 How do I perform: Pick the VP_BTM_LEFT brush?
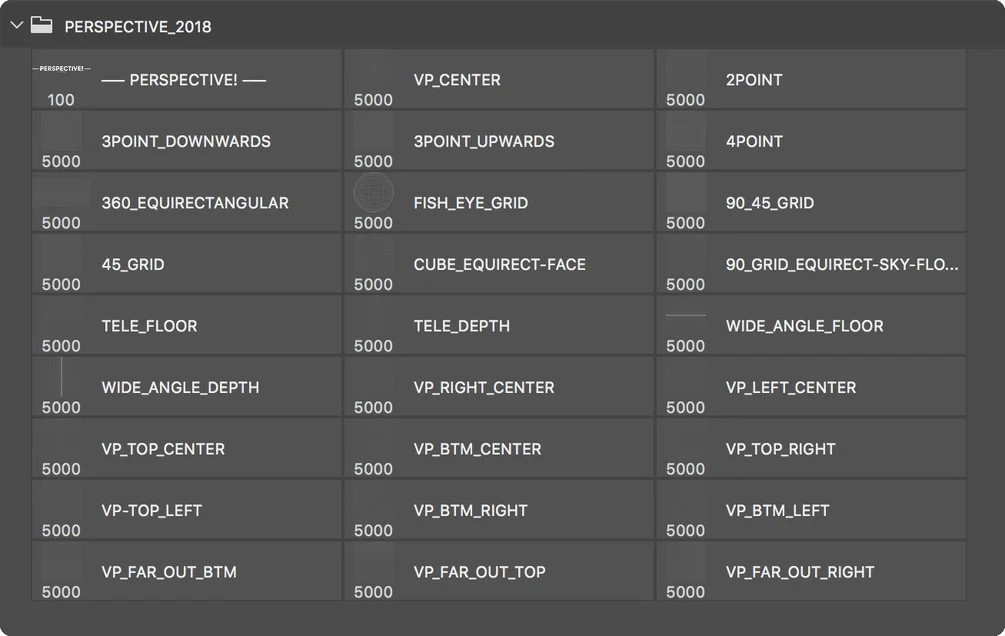[x=811, y=510]
